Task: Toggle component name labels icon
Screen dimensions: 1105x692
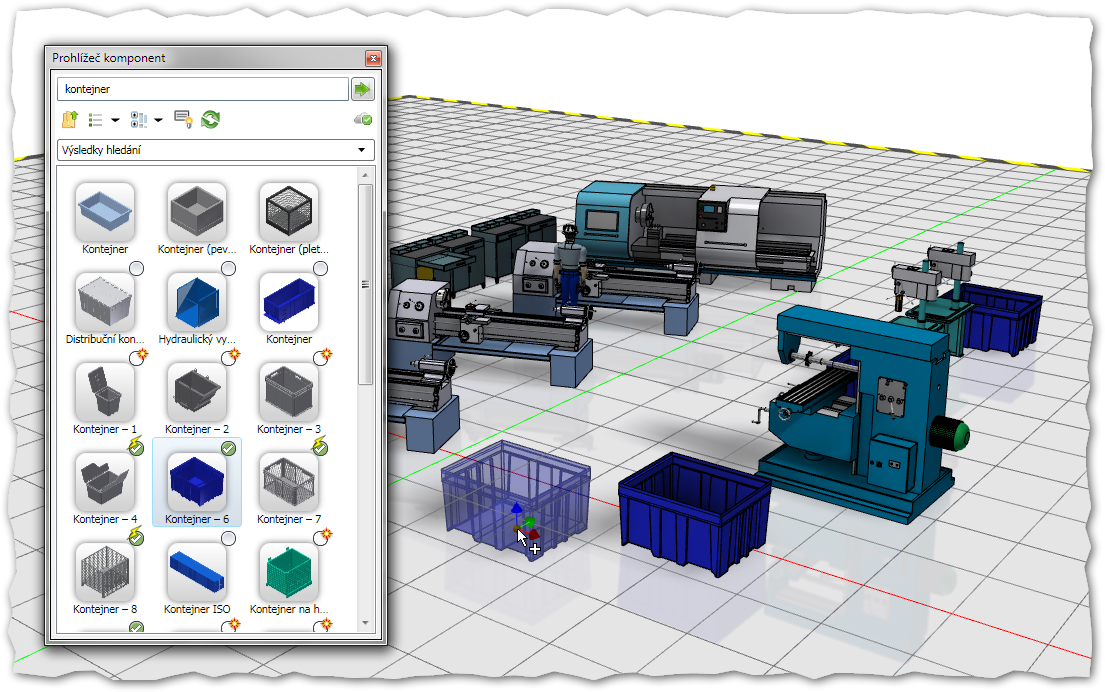Action: point(182,119)
